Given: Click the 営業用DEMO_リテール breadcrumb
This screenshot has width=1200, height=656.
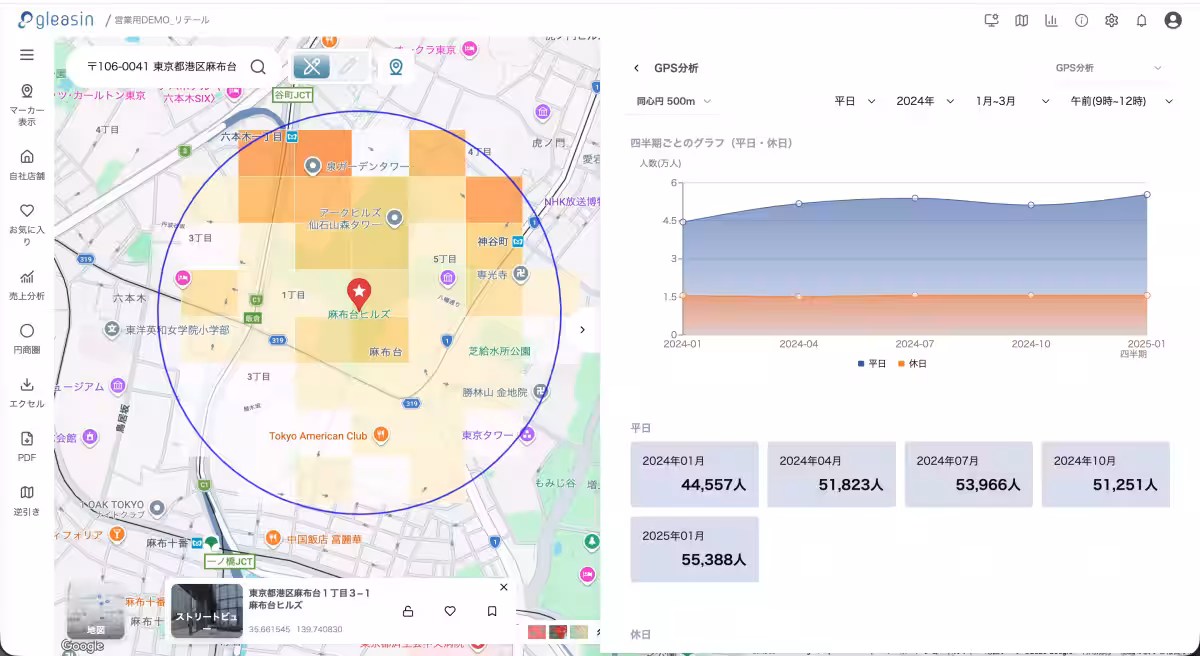Looking at the screenshot, I should coord(162,20).
